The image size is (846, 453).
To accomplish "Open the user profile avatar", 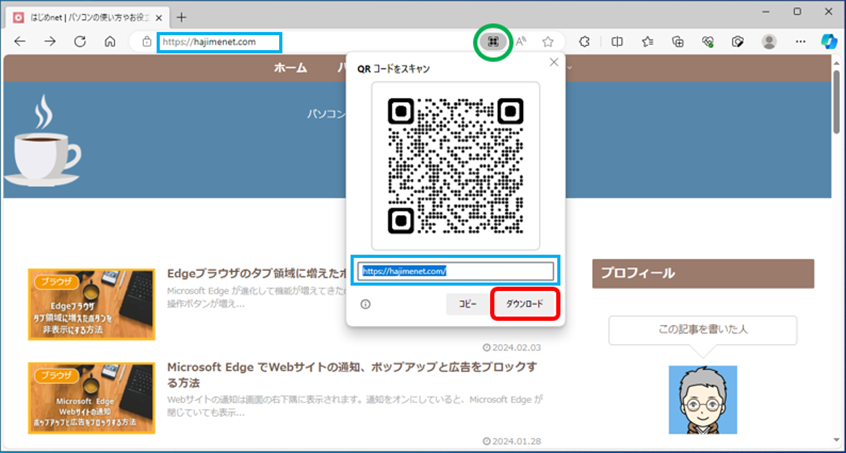I will [769, 42].
